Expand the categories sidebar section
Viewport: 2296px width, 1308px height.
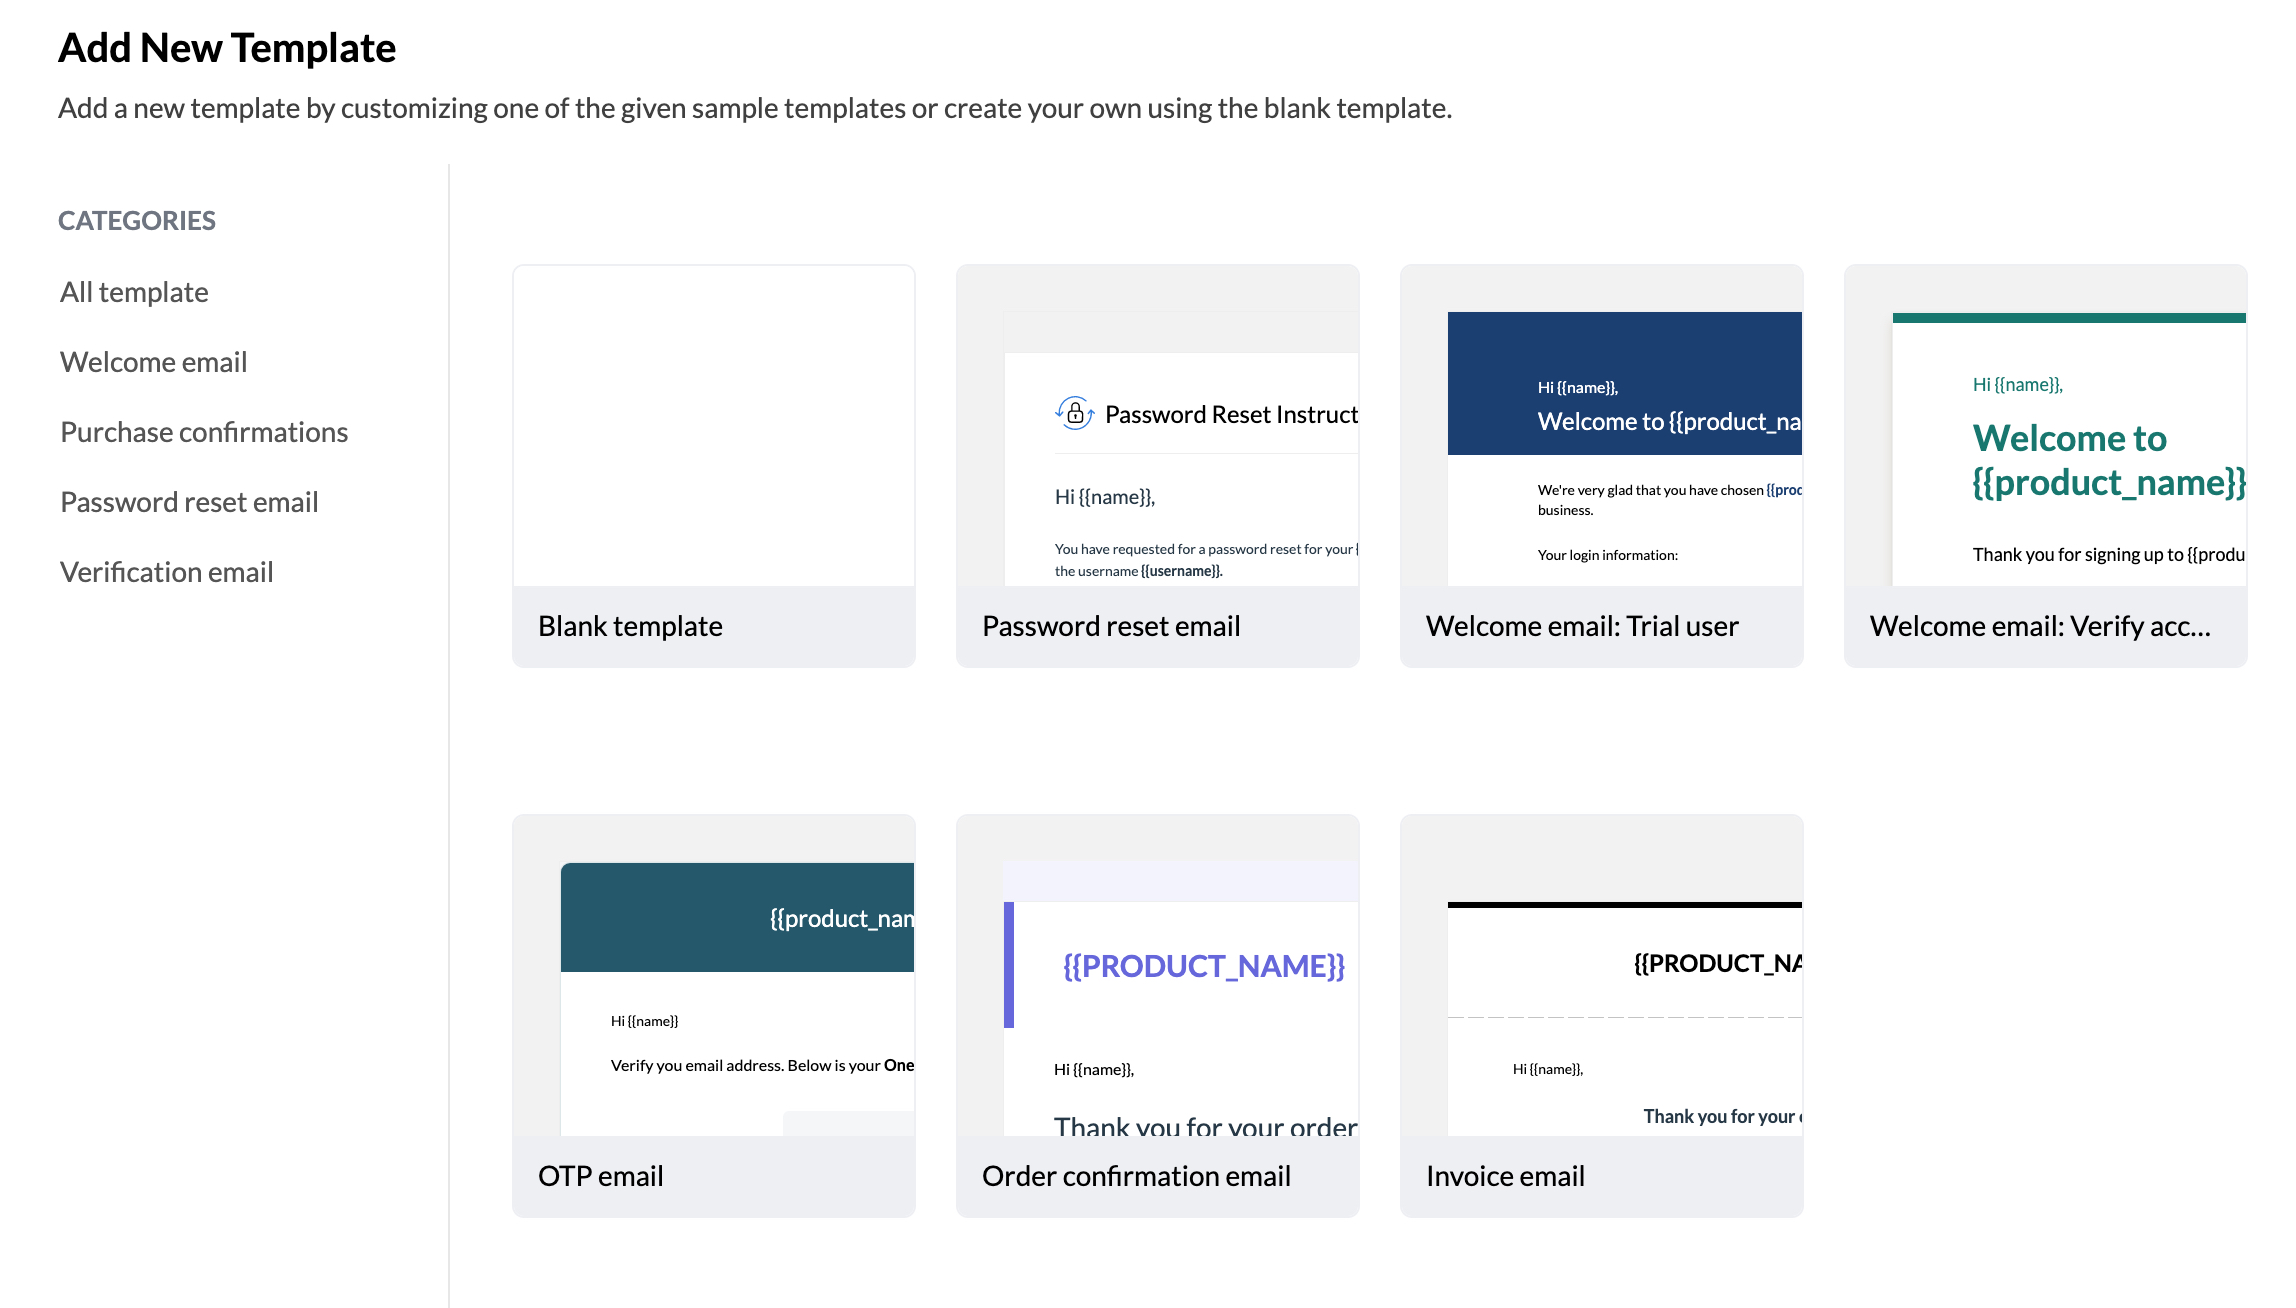click(x=137, y=221)
